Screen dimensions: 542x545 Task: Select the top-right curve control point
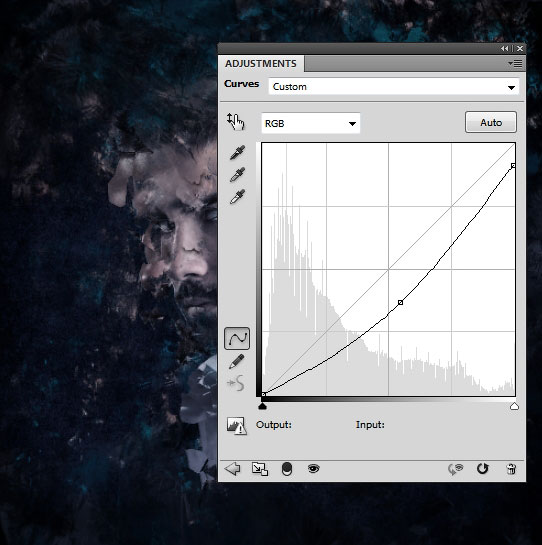pos(513,165)
